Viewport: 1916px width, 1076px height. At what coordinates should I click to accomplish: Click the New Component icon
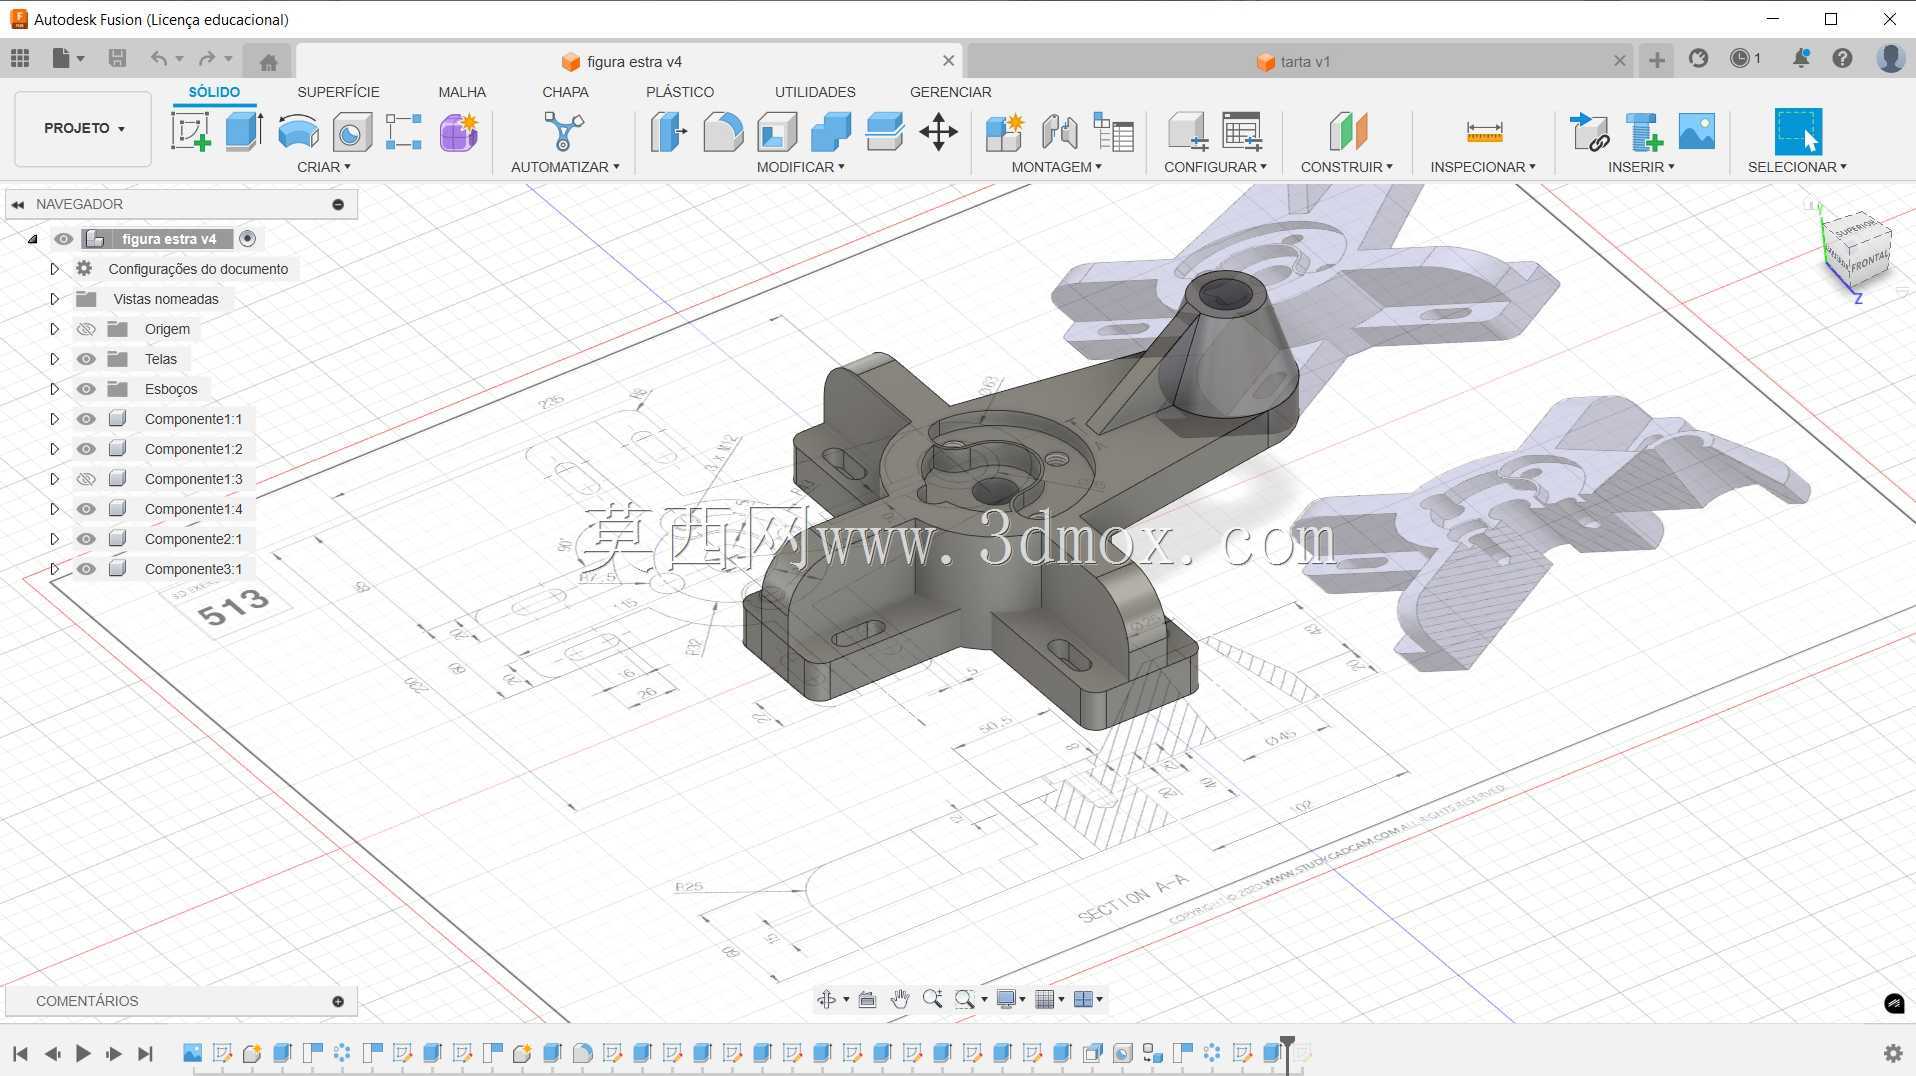1005,131
